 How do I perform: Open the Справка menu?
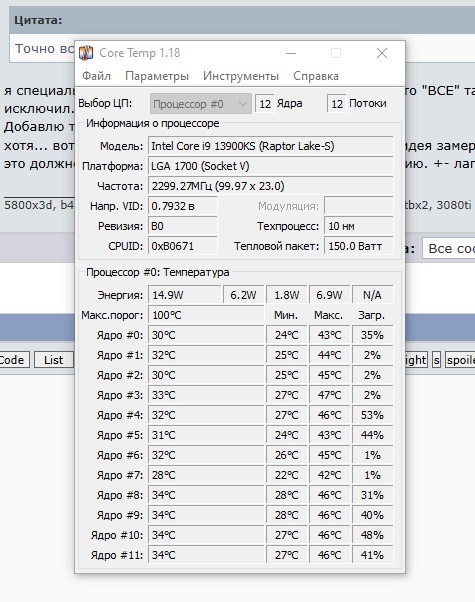pos(316,76)
